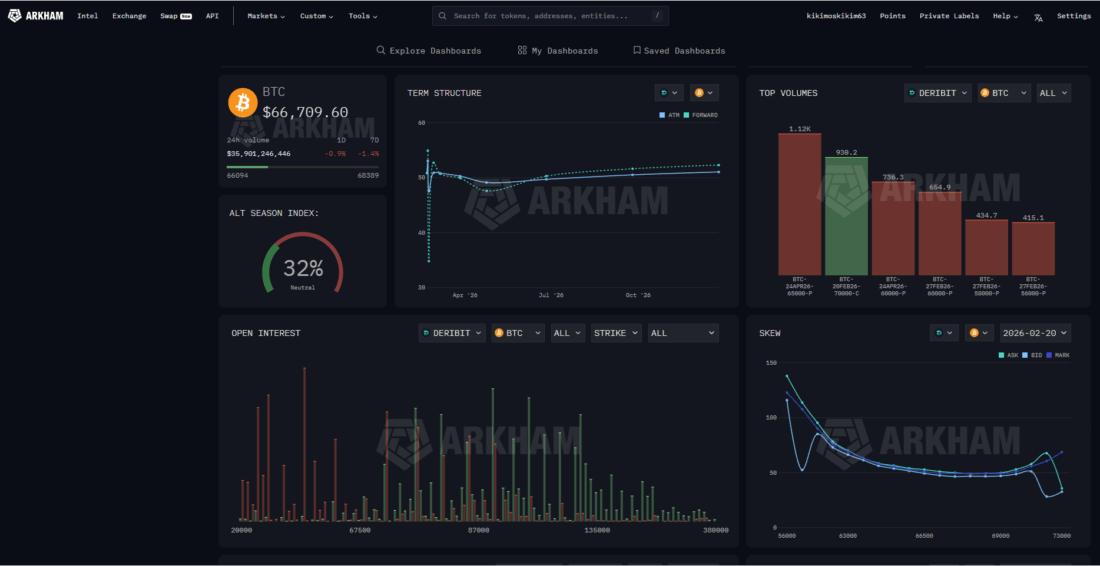The width and height of the screenshot is (1100, 566).
Task: Switch to Saved Dashboards tab
Action: tap(679, 50)
